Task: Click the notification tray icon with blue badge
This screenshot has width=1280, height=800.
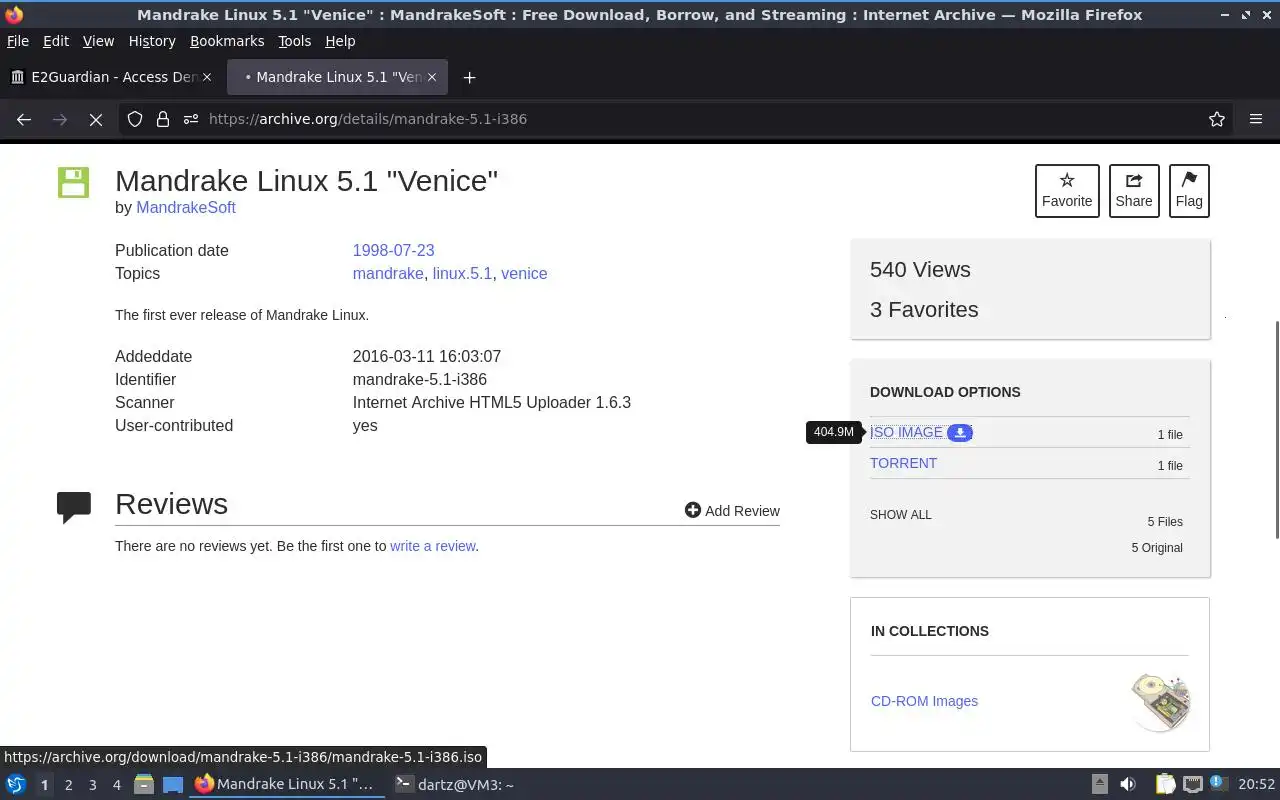Action: (1218, 784)
